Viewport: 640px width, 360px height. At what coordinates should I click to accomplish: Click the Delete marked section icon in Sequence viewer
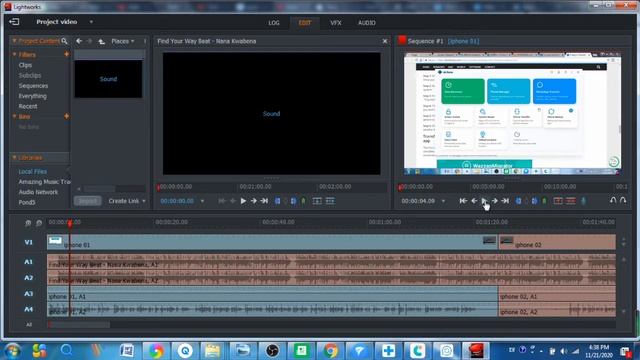click(571, 201)
